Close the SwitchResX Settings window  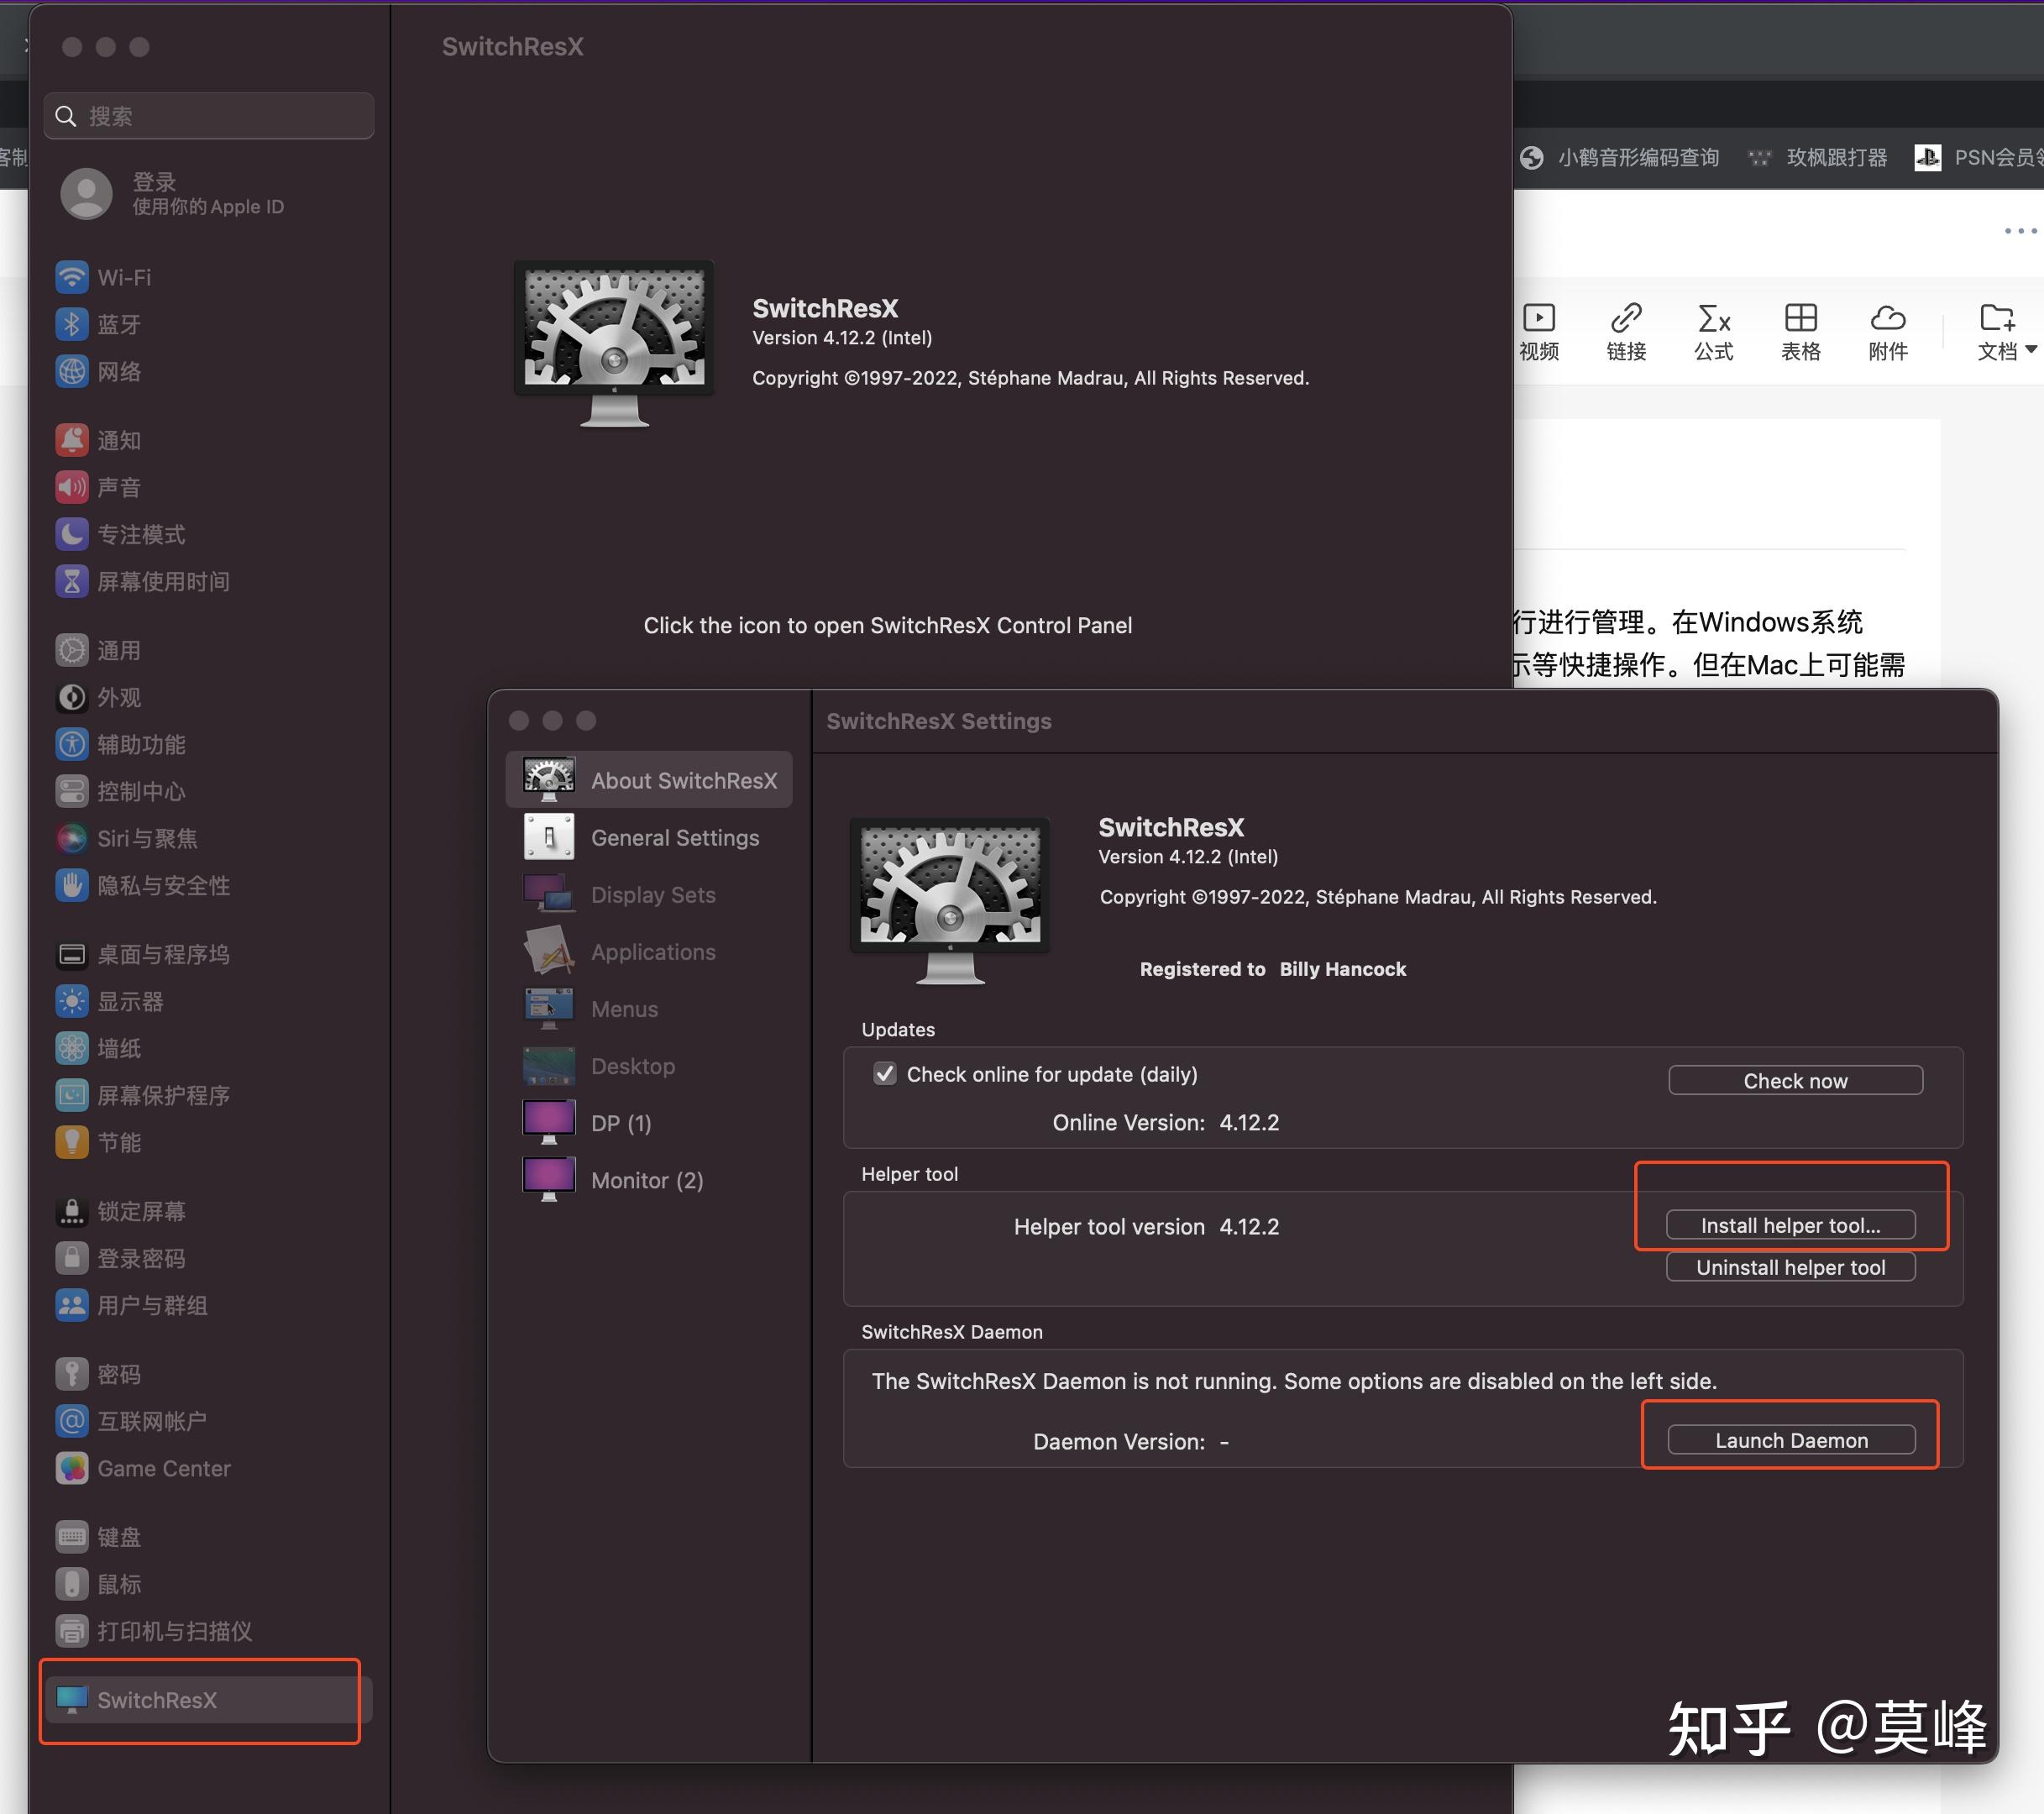coord(519,720)
